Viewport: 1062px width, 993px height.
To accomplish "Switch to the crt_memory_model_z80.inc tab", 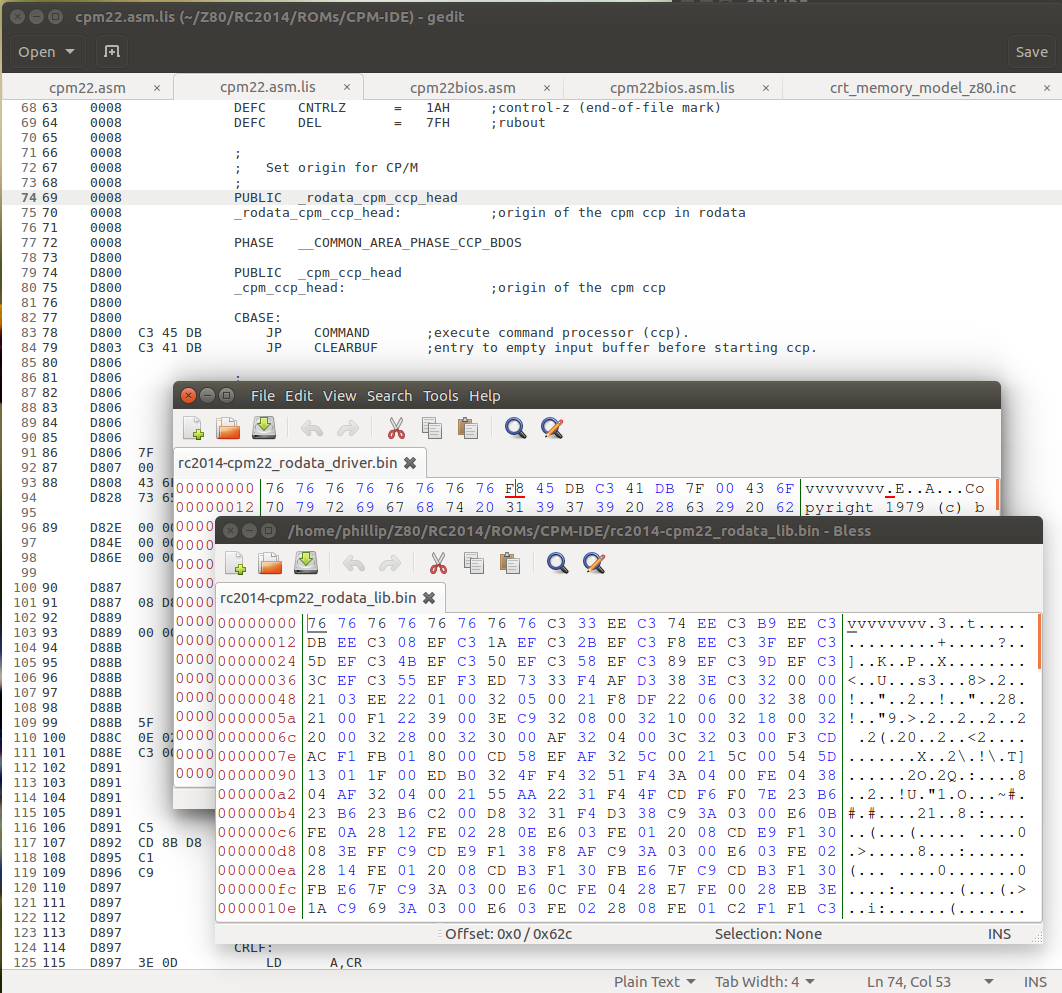I will point(922,88).
